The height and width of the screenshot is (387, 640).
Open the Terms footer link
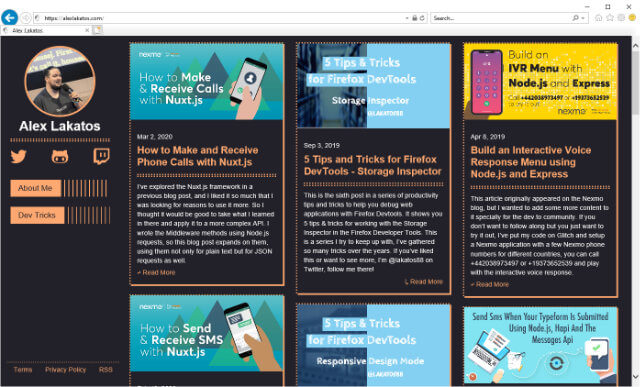pos(23,369)
